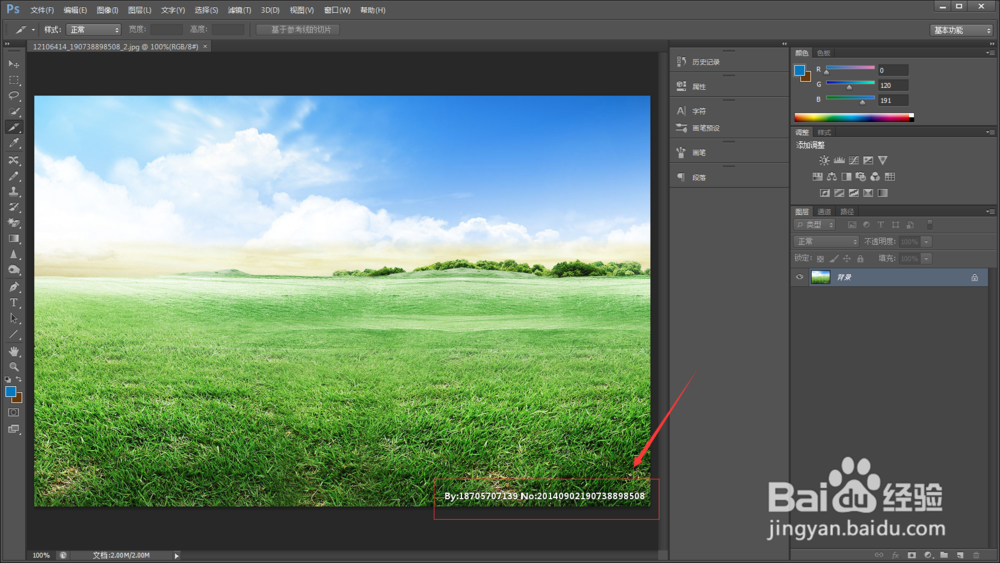The image size is (1000, 563).
Task: Select the History Brush tool
Action: [x=13, y=207]
